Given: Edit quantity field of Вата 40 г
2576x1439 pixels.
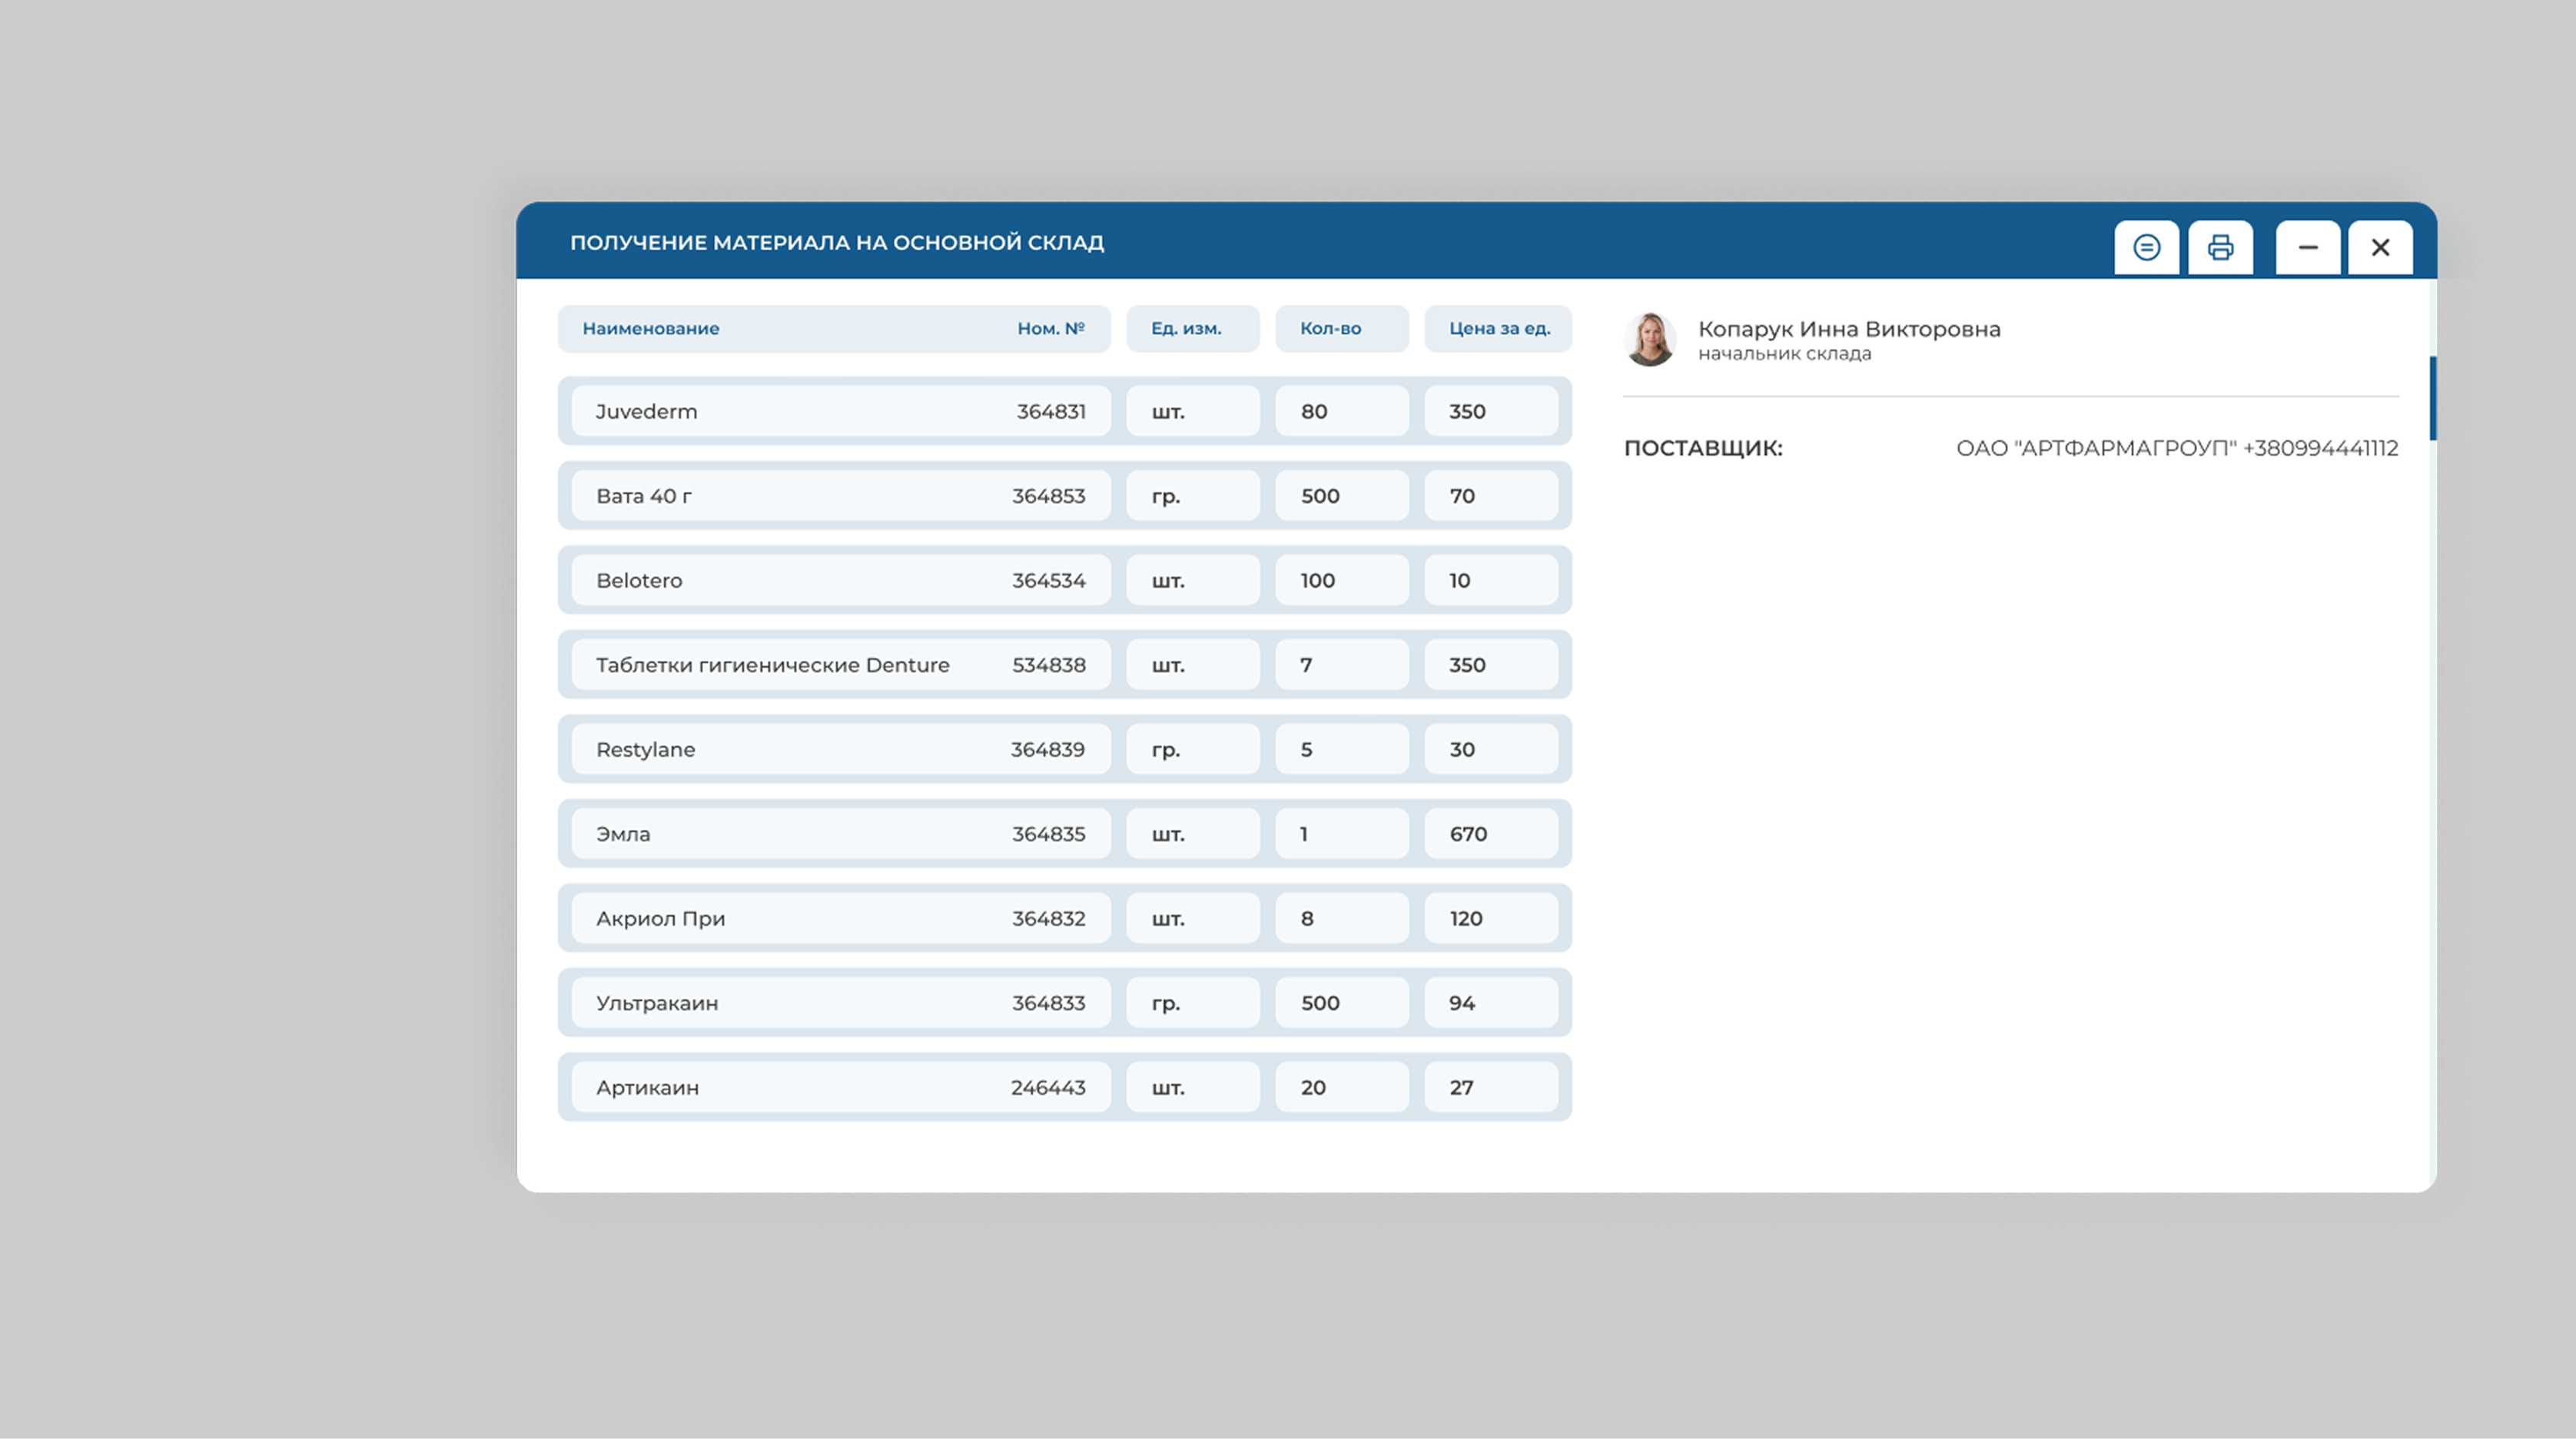Looking at the screenshot, I should point(1341,496).
